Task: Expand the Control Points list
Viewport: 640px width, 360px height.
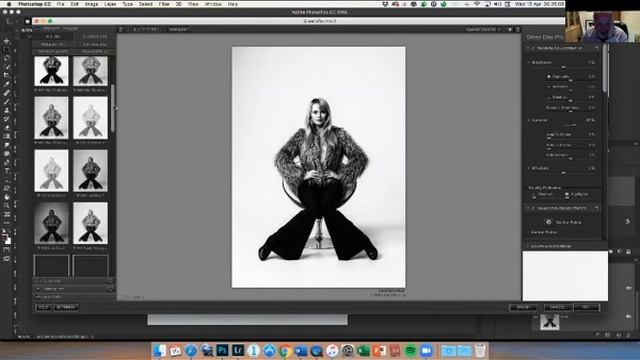Action: [x=529, y=232]
